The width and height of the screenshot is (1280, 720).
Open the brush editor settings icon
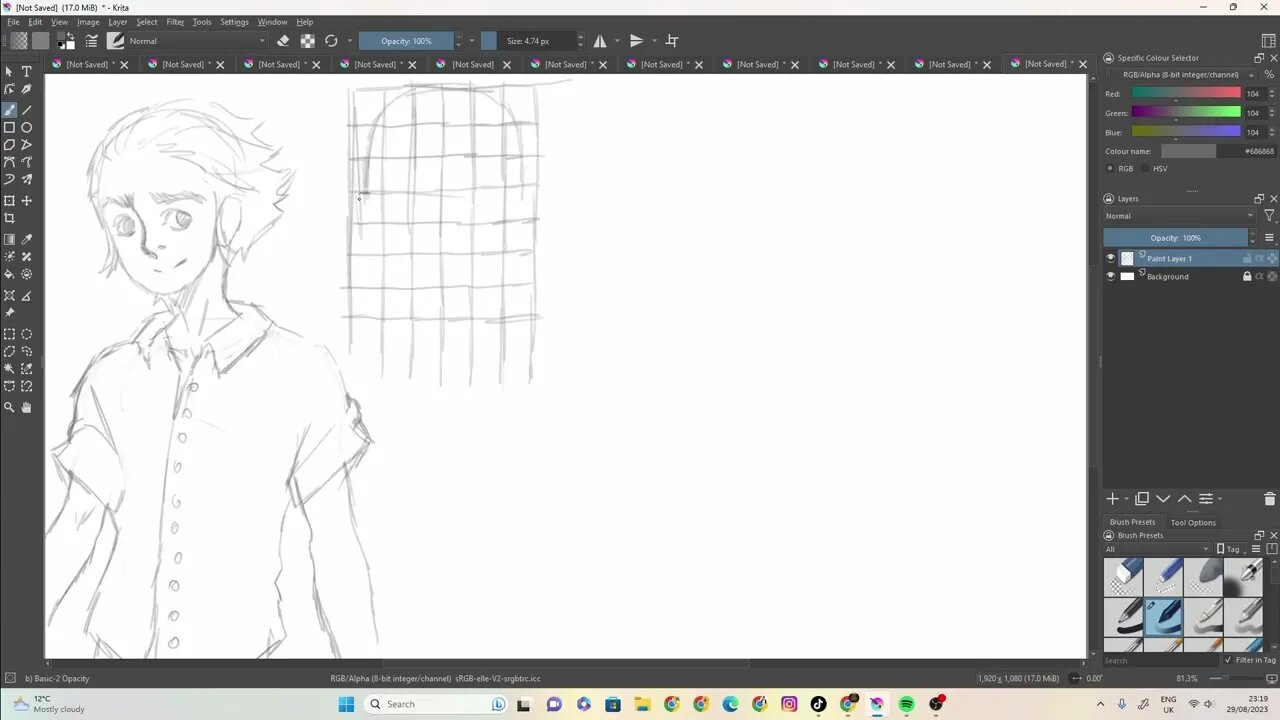(91, 41)
